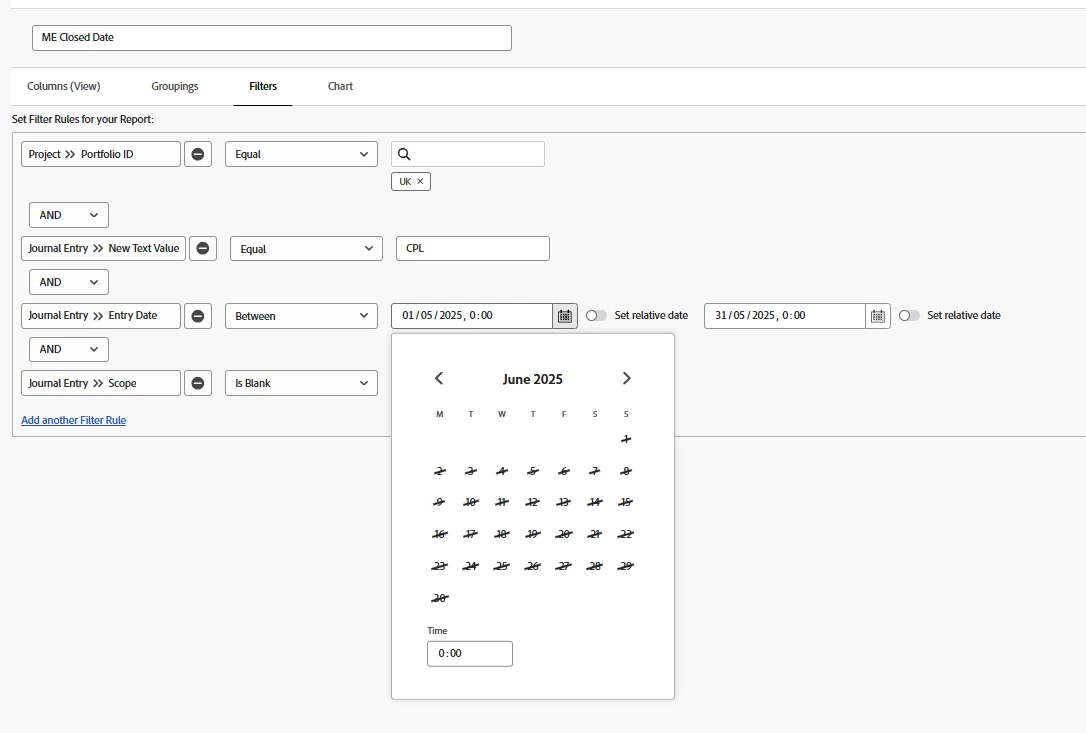This screenshot has height=733, width=1086.
Task: Click the search icon in Portfolio value box
Action: pos(404,154)
